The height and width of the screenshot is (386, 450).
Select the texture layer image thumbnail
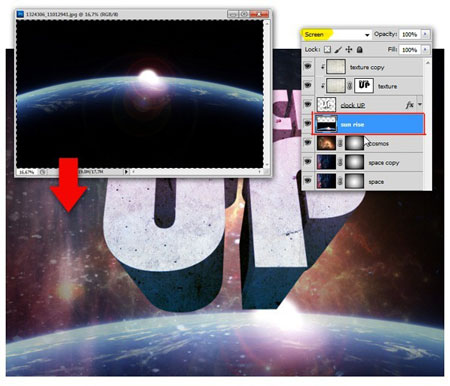pos(336,86)
